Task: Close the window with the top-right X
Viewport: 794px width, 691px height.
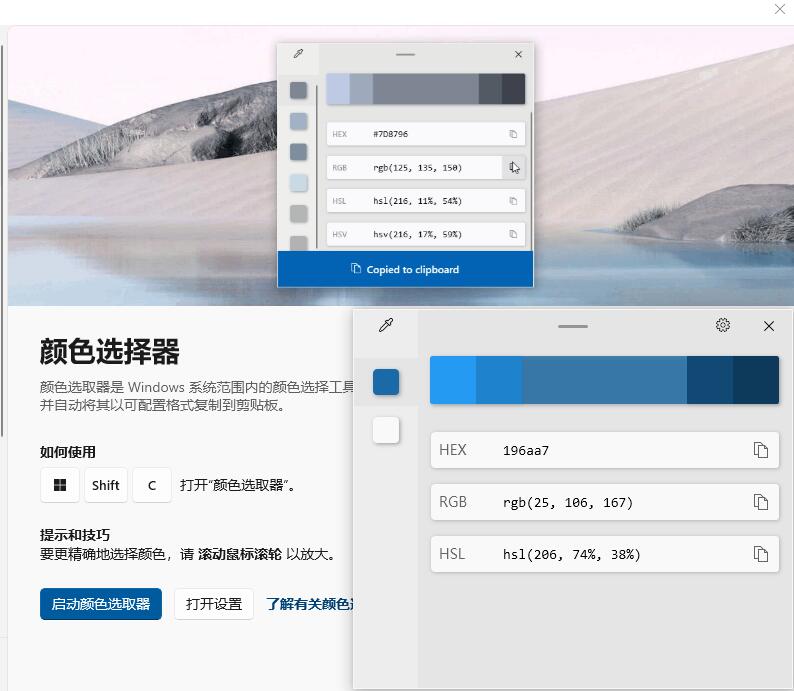Action: pos(780,9)
